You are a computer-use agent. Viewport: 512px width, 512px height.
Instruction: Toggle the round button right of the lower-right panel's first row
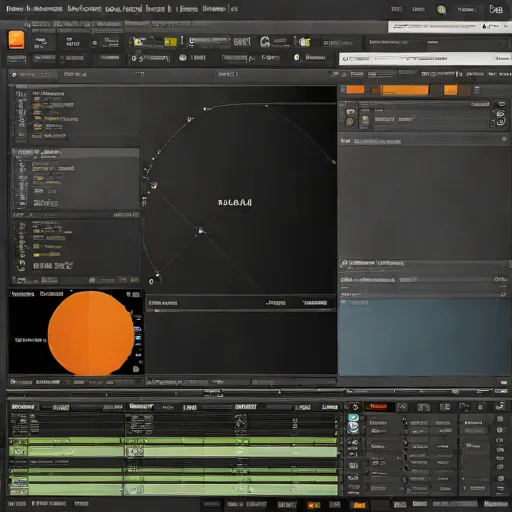pos(500,419)
